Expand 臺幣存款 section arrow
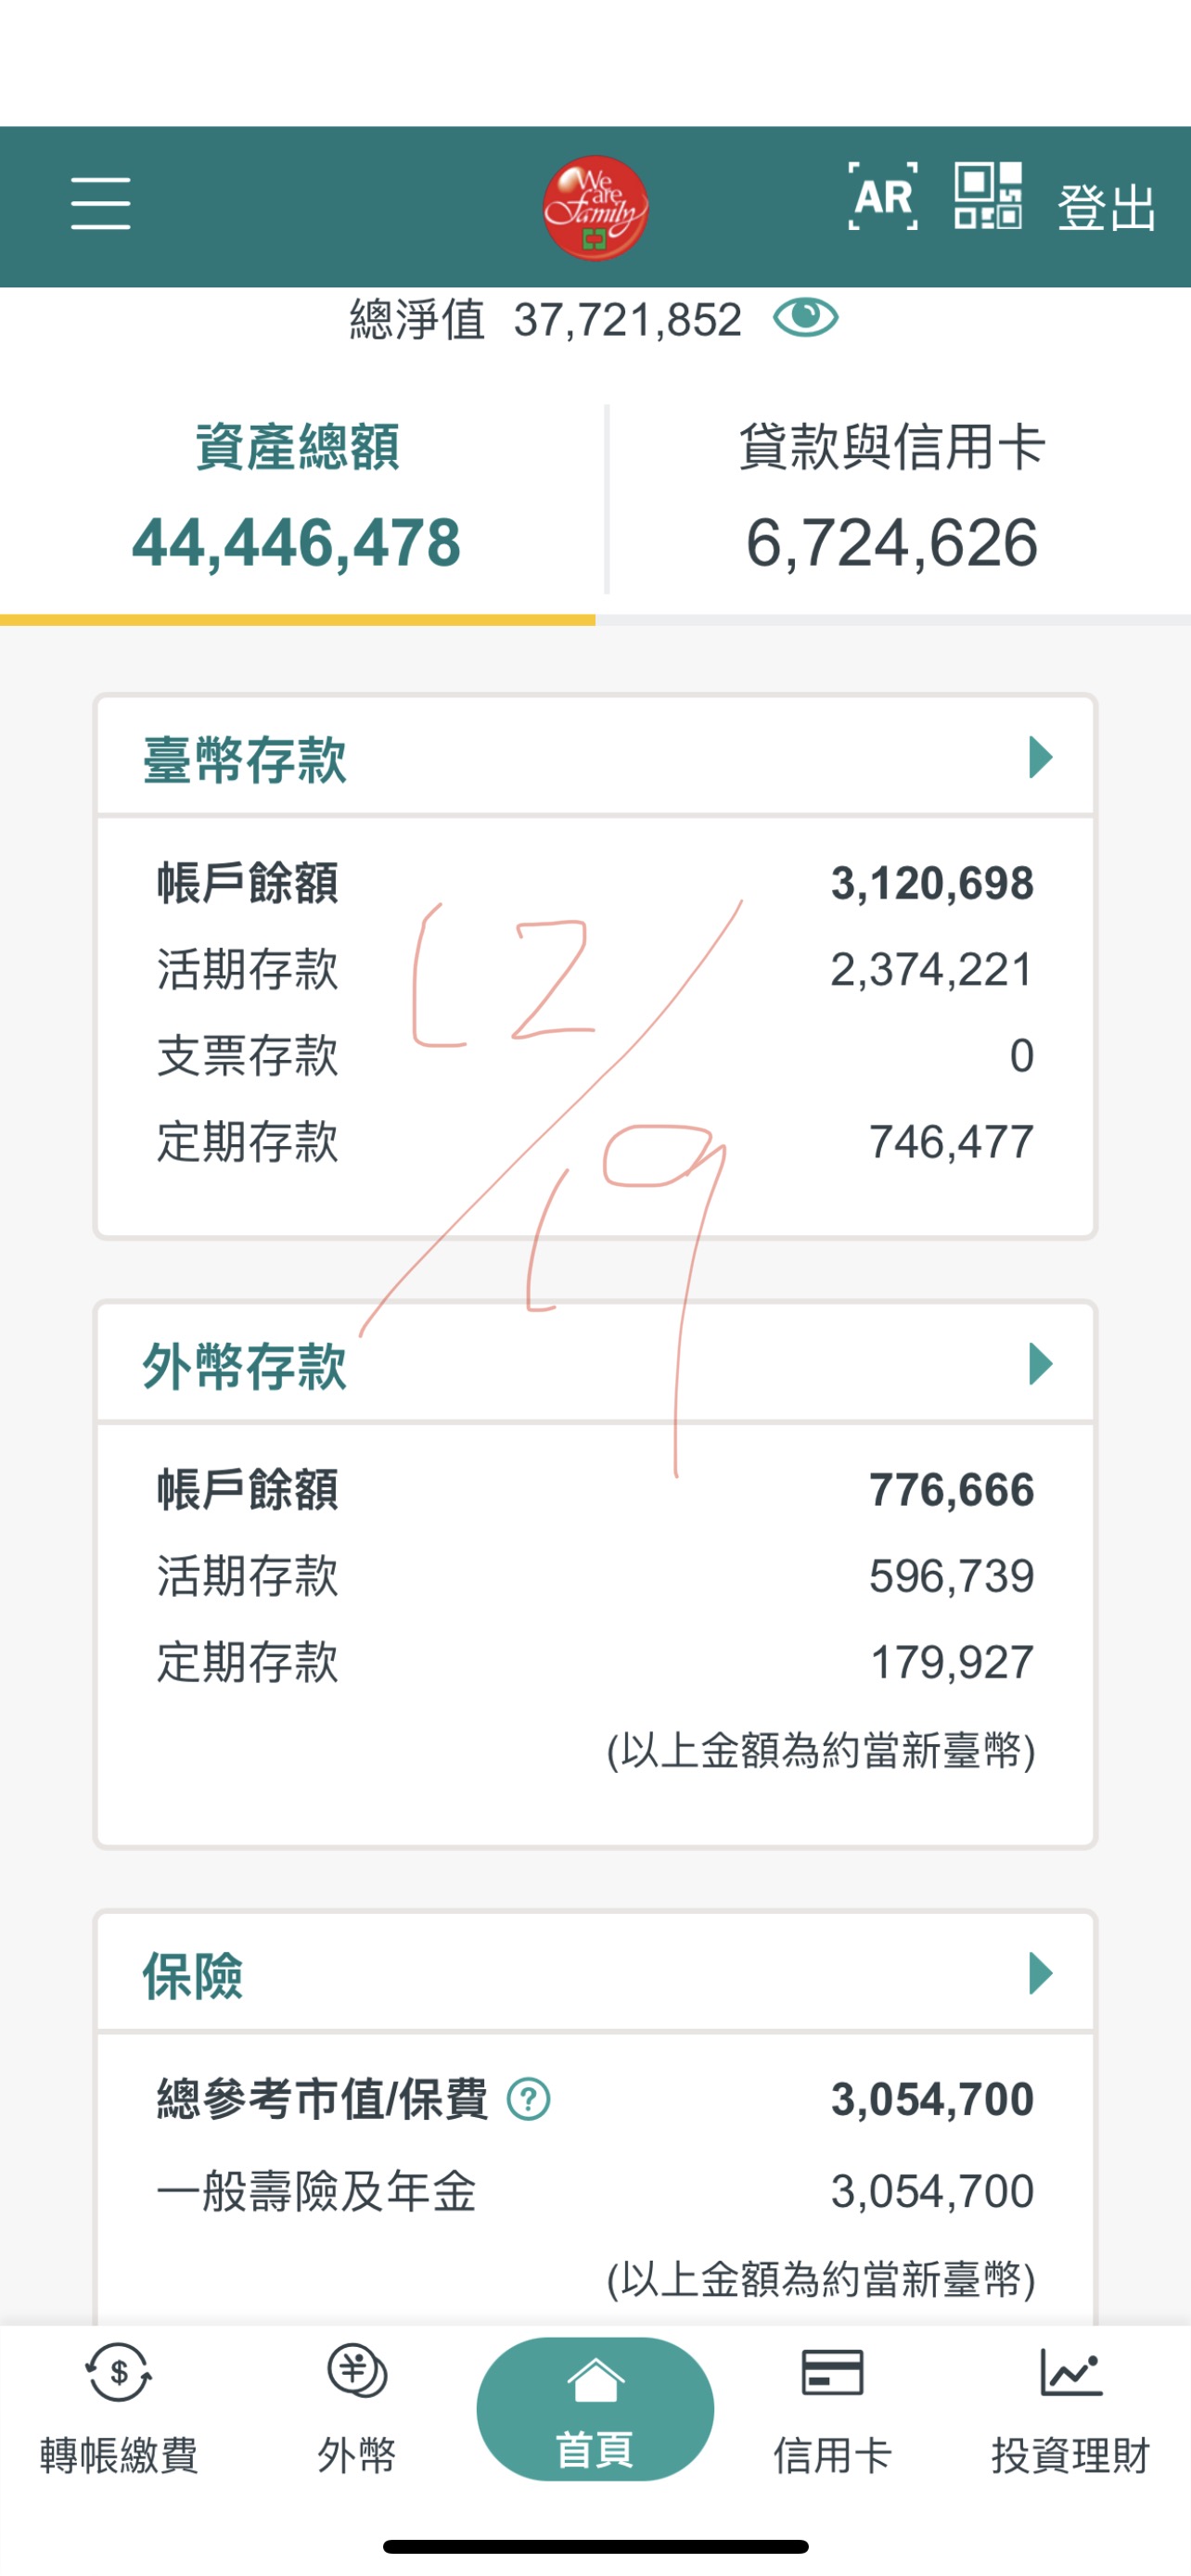The width and height of the screenshot is (1191, 2576). coord(1040,757)
